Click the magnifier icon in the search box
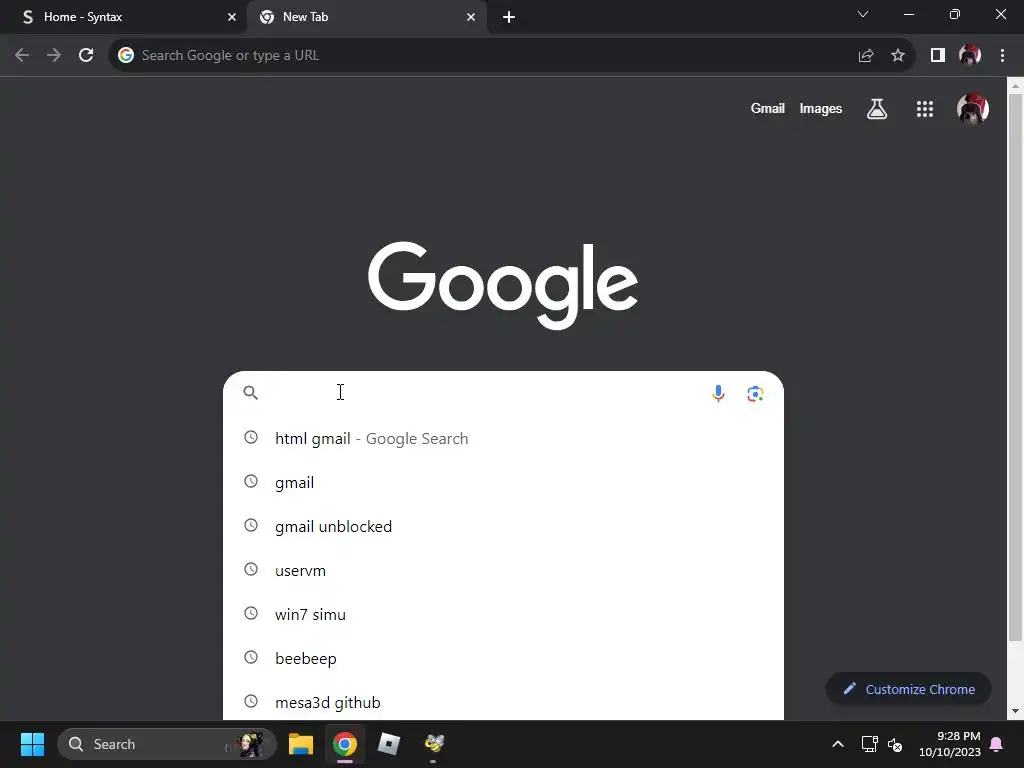 [251, 392]
